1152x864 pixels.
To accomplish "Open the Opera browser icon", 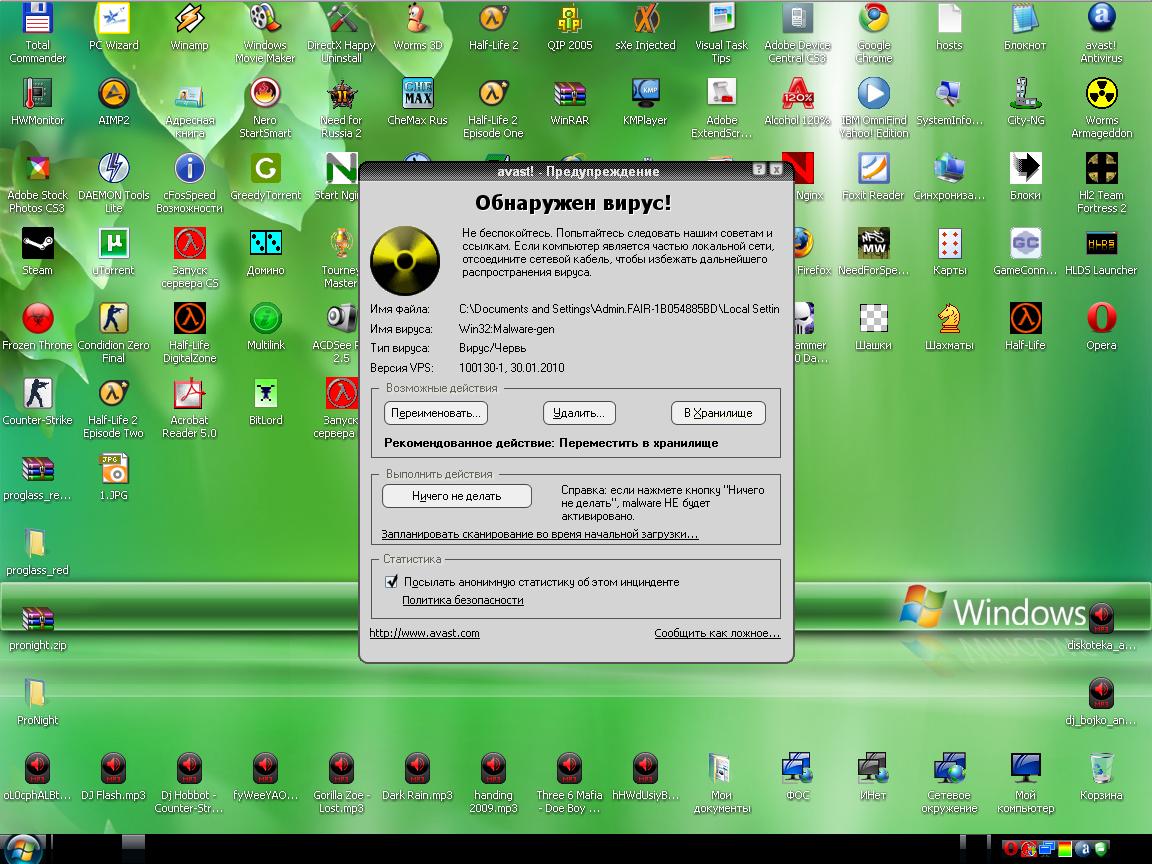I will tap(1101, 320).
